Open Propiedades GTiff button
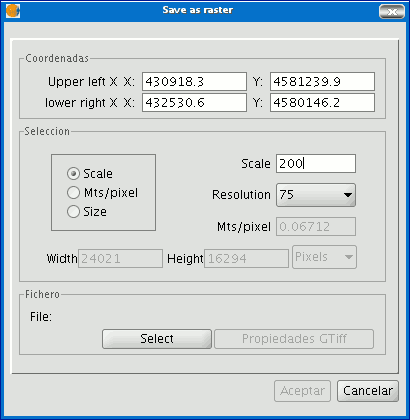410x420 pixels. tap(294, 339)
